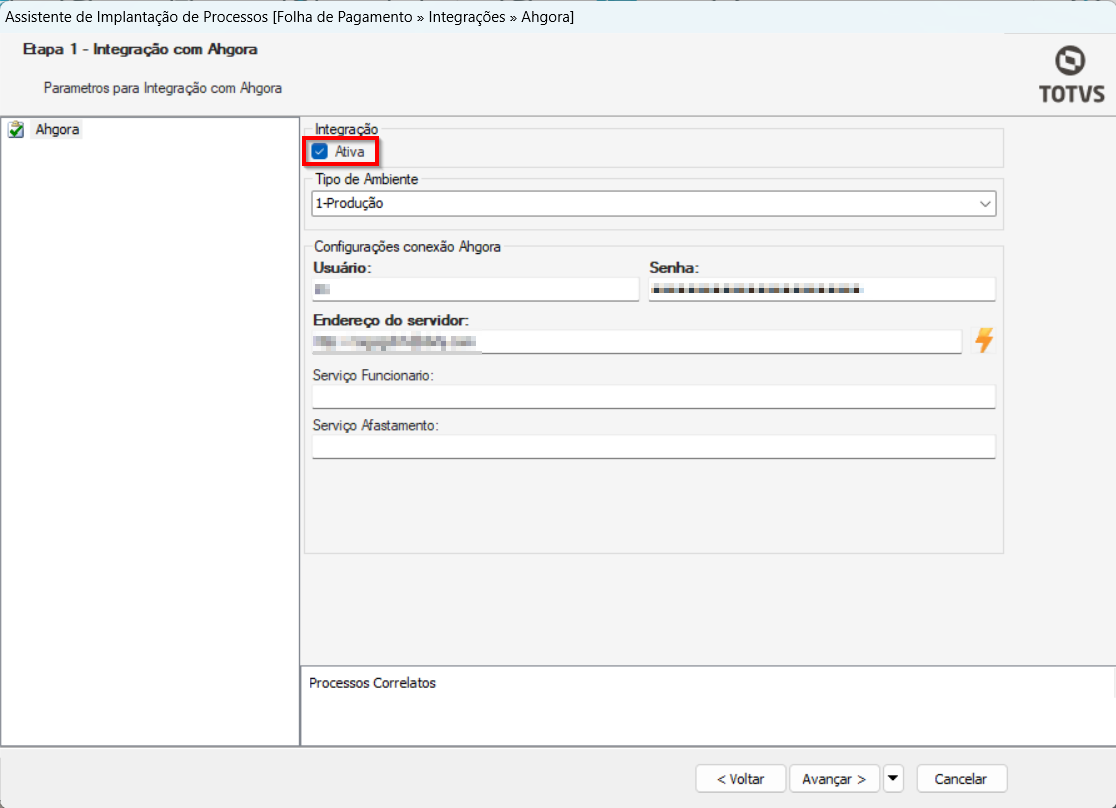Click the Usuário input field
Image resolution: width=1116 pixels, height=808 pixels.
475,289
